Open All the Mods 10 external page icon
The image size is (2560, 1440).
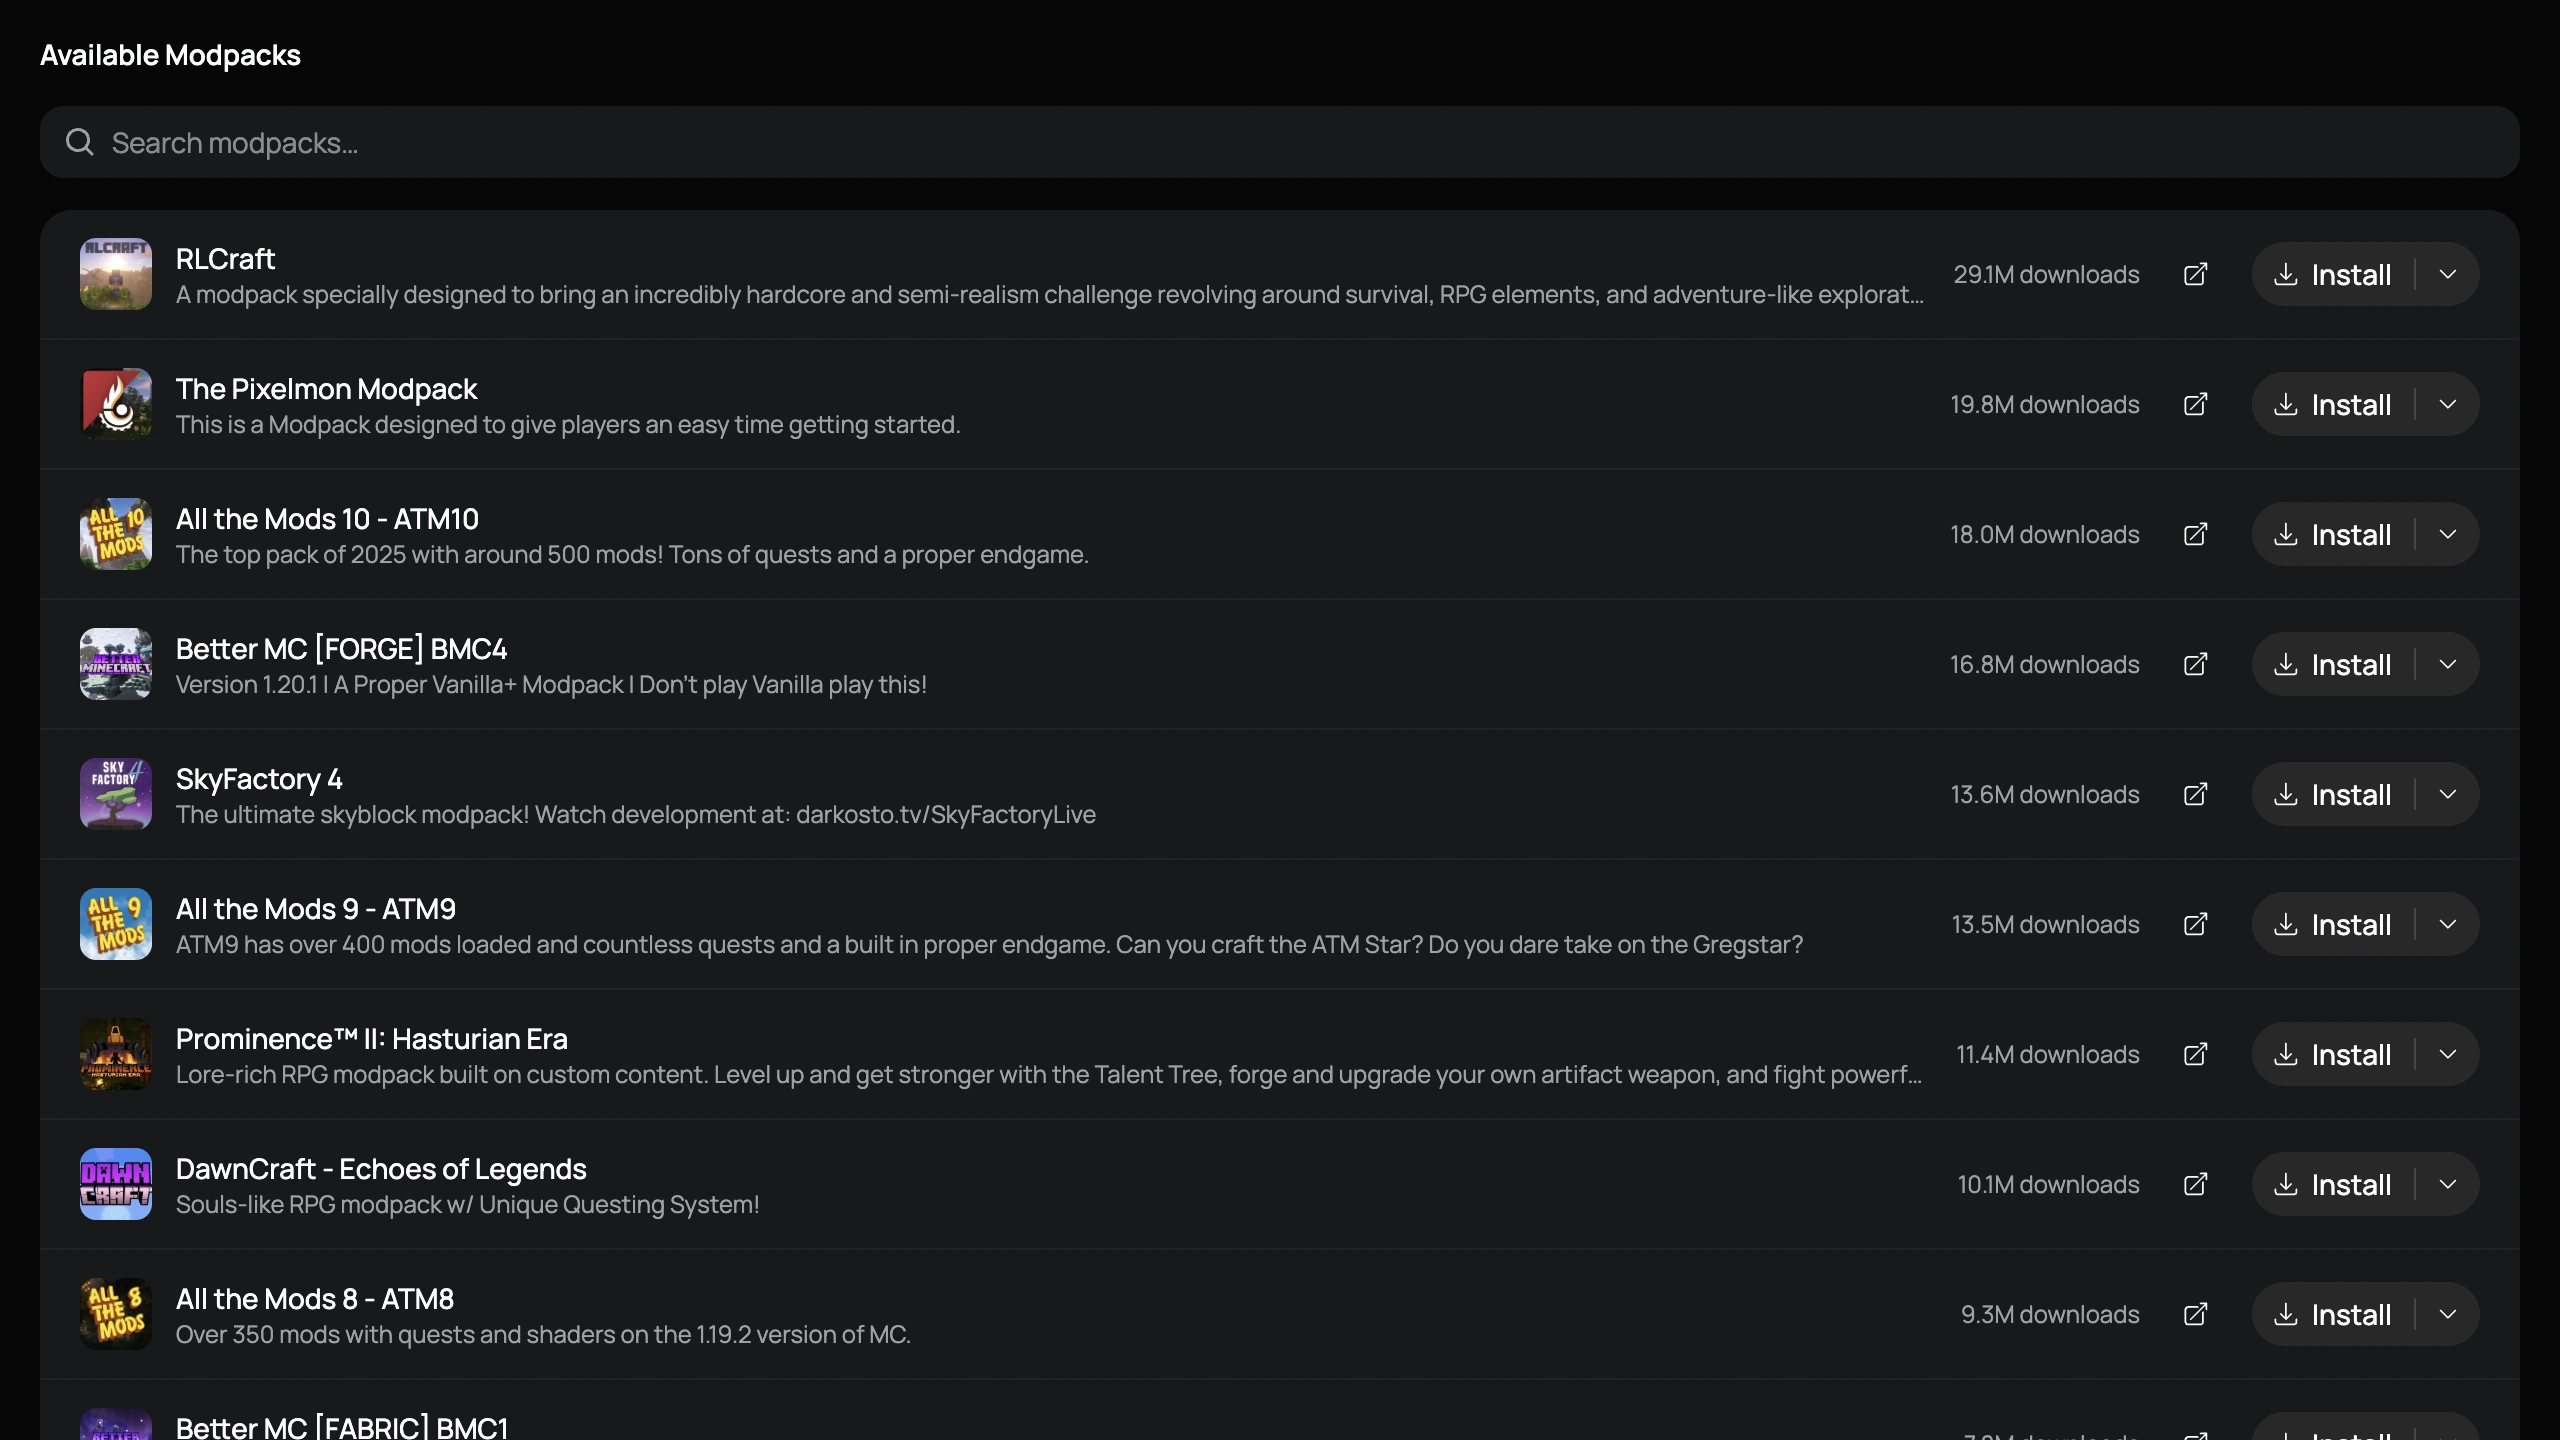(x=2195, y=534)
